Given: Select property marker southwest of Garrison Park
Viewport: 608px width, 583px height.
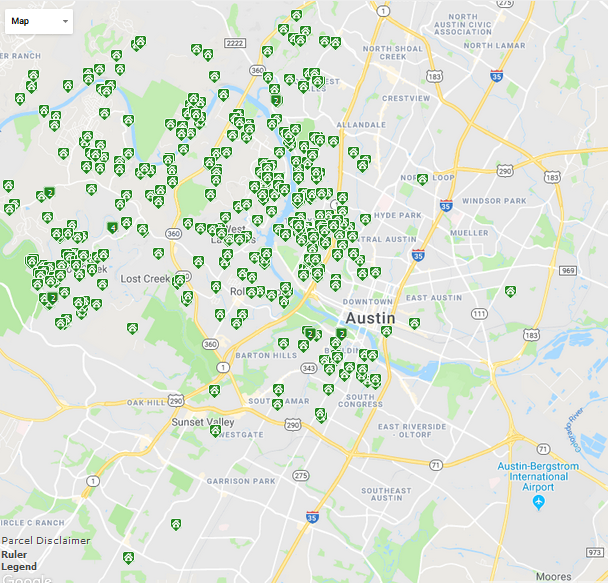Looking at the screenshot, I should 176,523.
